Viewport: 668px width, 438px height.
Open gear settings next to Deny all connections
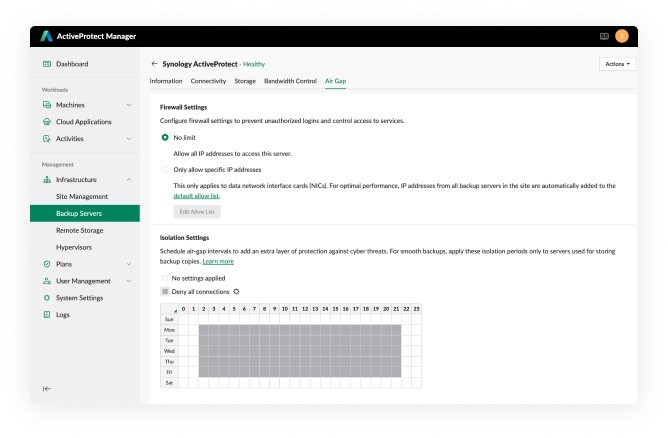point(236,292)
